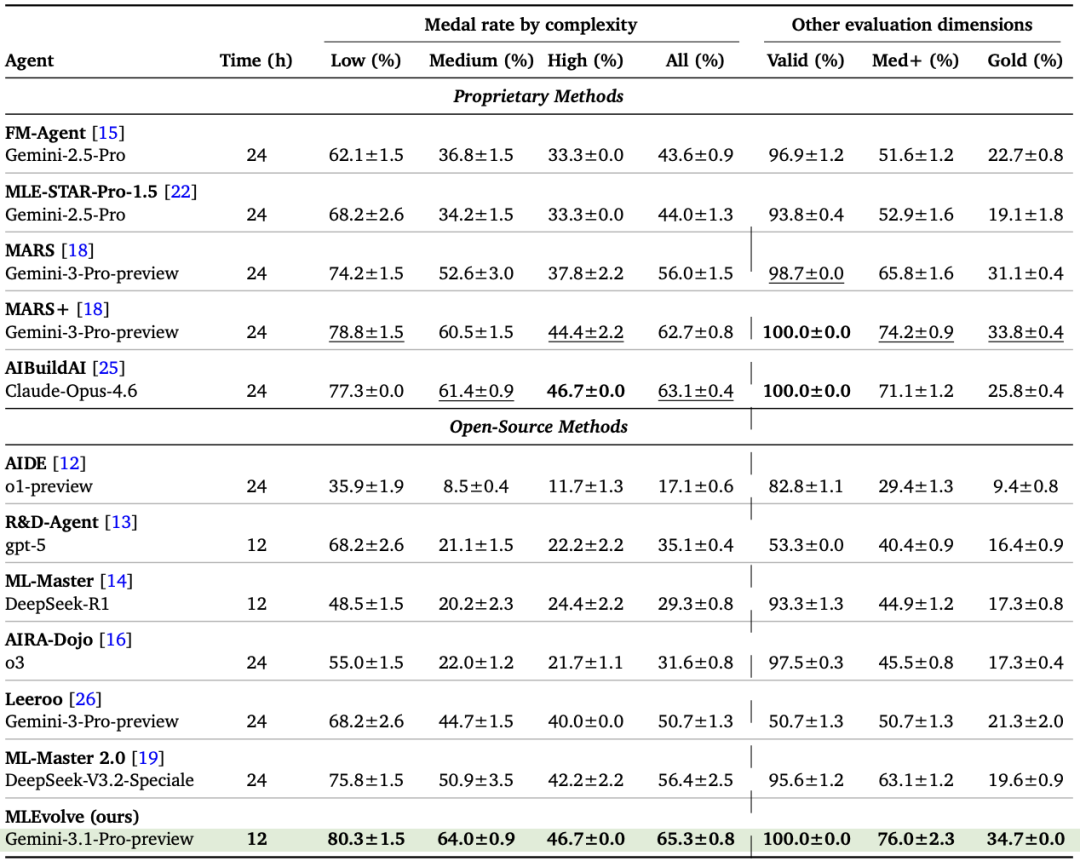The width and height of the screenshot is (1080, 867).
Task: Click the underlined 74.2±0.9 Med+ cell
Action: [x=915, y=333]
